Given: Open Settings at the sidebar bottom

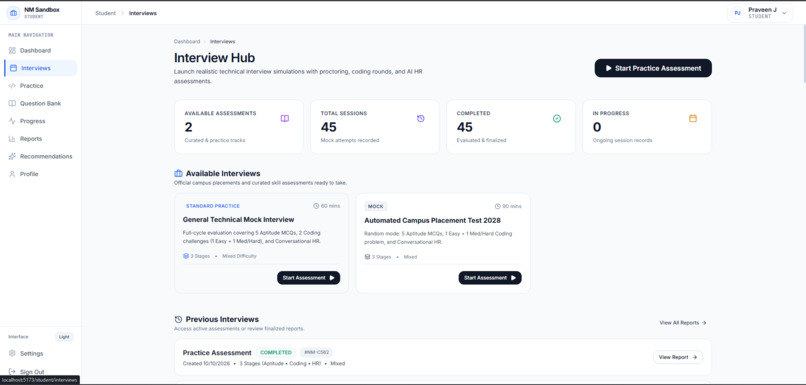Looking at the screenshot, I should click(41, 354).
